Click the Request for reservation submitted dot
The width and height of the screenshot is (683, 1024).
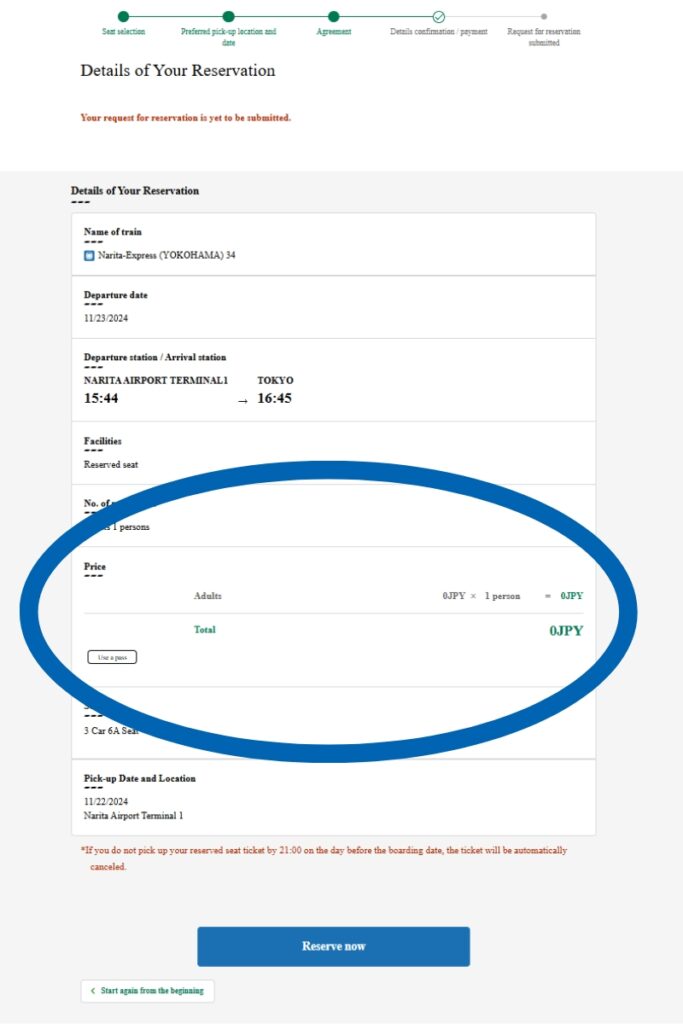pyautogui.click(x=544, y=16)
